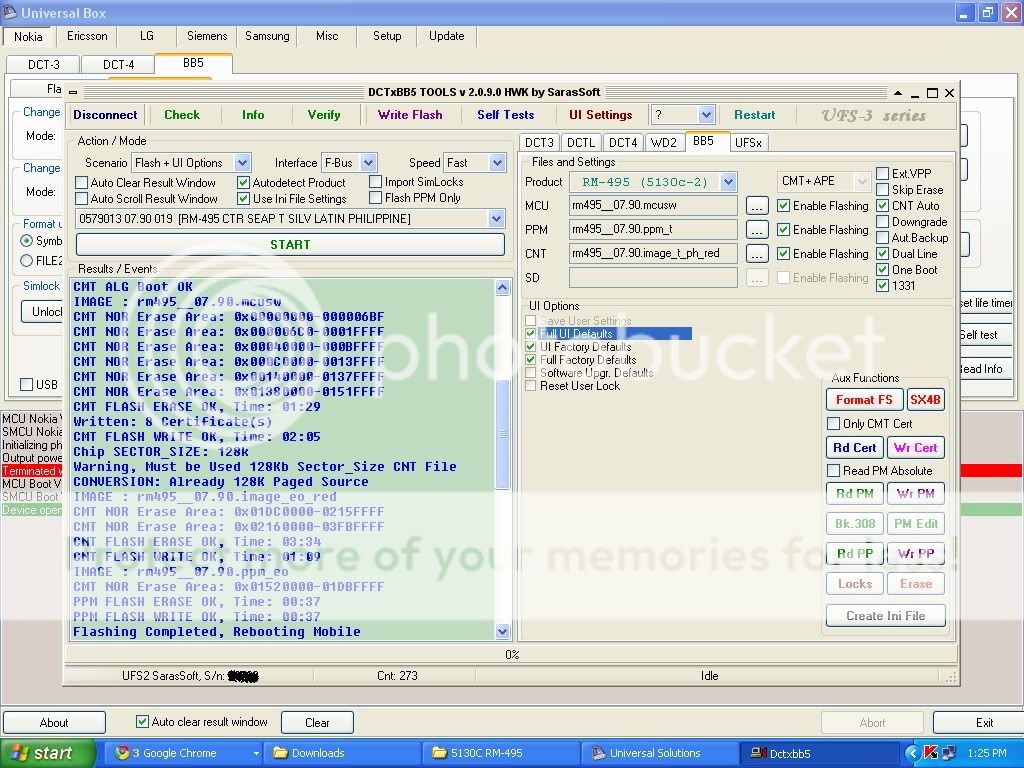Expand product code list dropdown
1024x768 pixels.
[497, 218]
